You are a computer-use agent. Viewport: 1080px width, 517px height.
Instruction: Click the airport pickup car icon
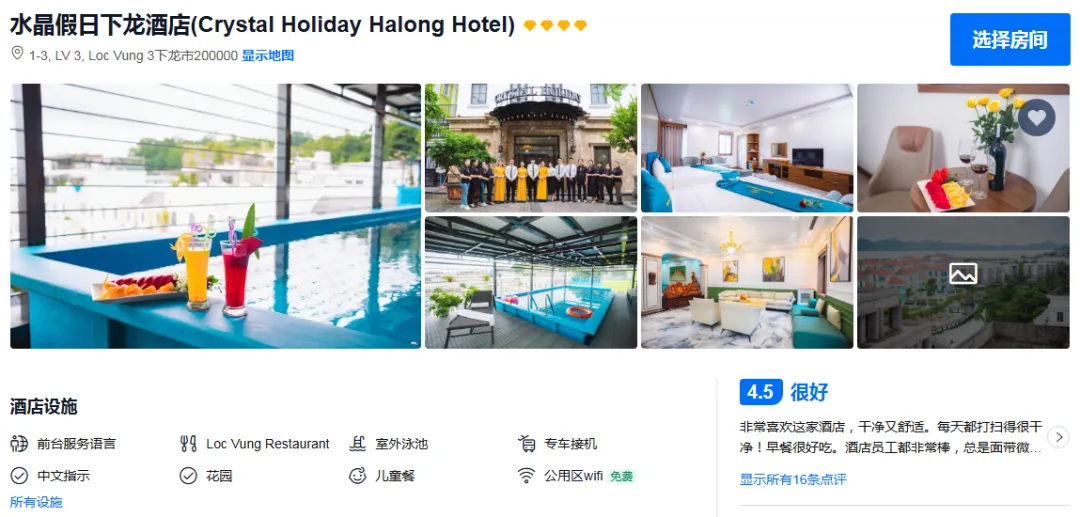526,444
